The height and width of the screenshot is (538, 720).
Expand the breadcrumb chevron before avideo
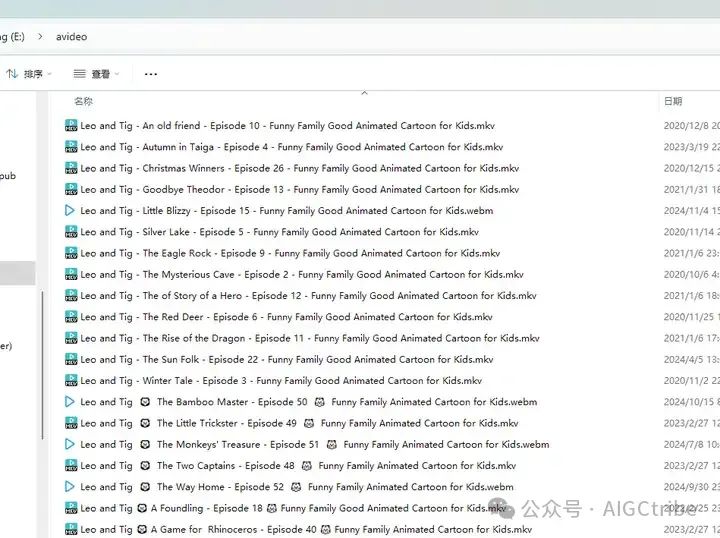[40, 37]
